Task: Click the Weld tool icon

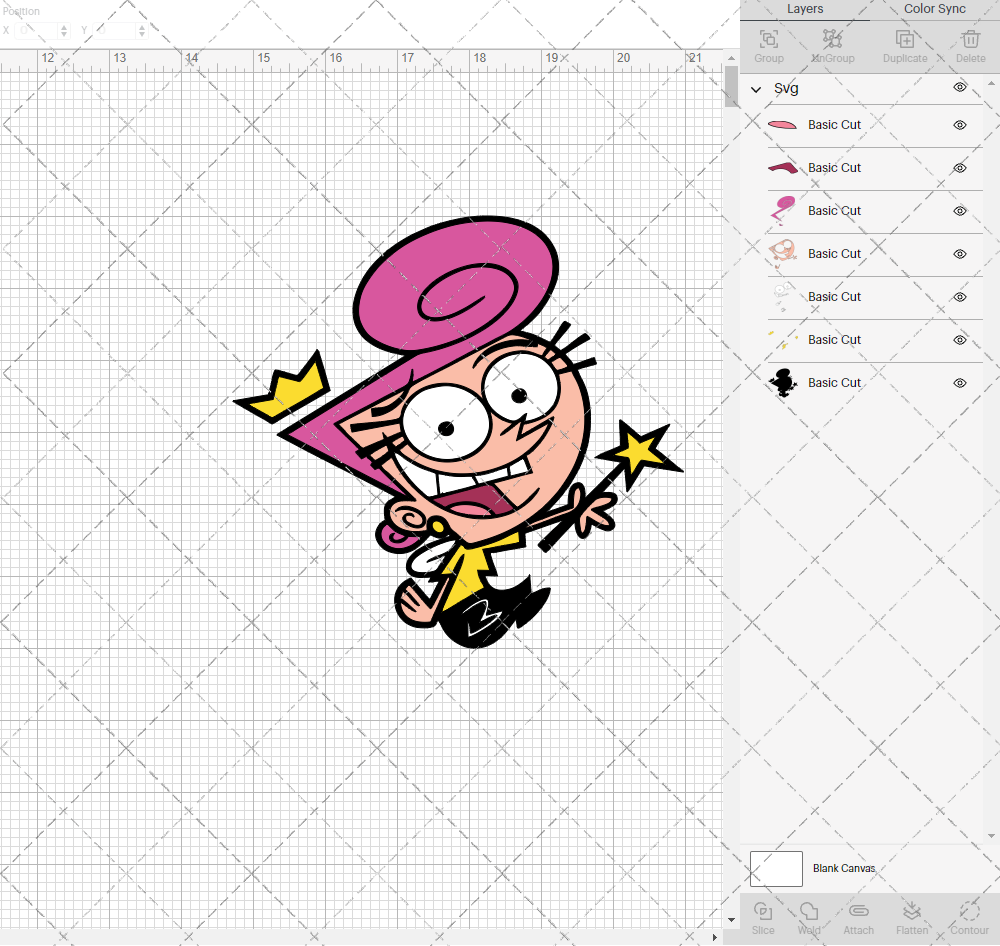Action: (x=809, y=911)
